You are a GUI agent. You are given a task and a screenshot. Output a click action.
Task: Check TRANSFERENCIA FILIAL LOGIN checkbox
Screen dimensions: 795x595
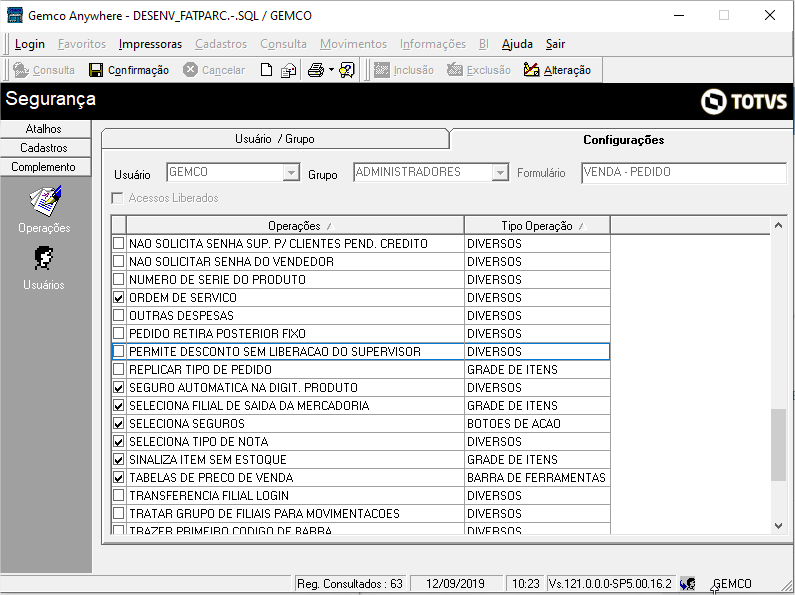click(x=119, y=495)
